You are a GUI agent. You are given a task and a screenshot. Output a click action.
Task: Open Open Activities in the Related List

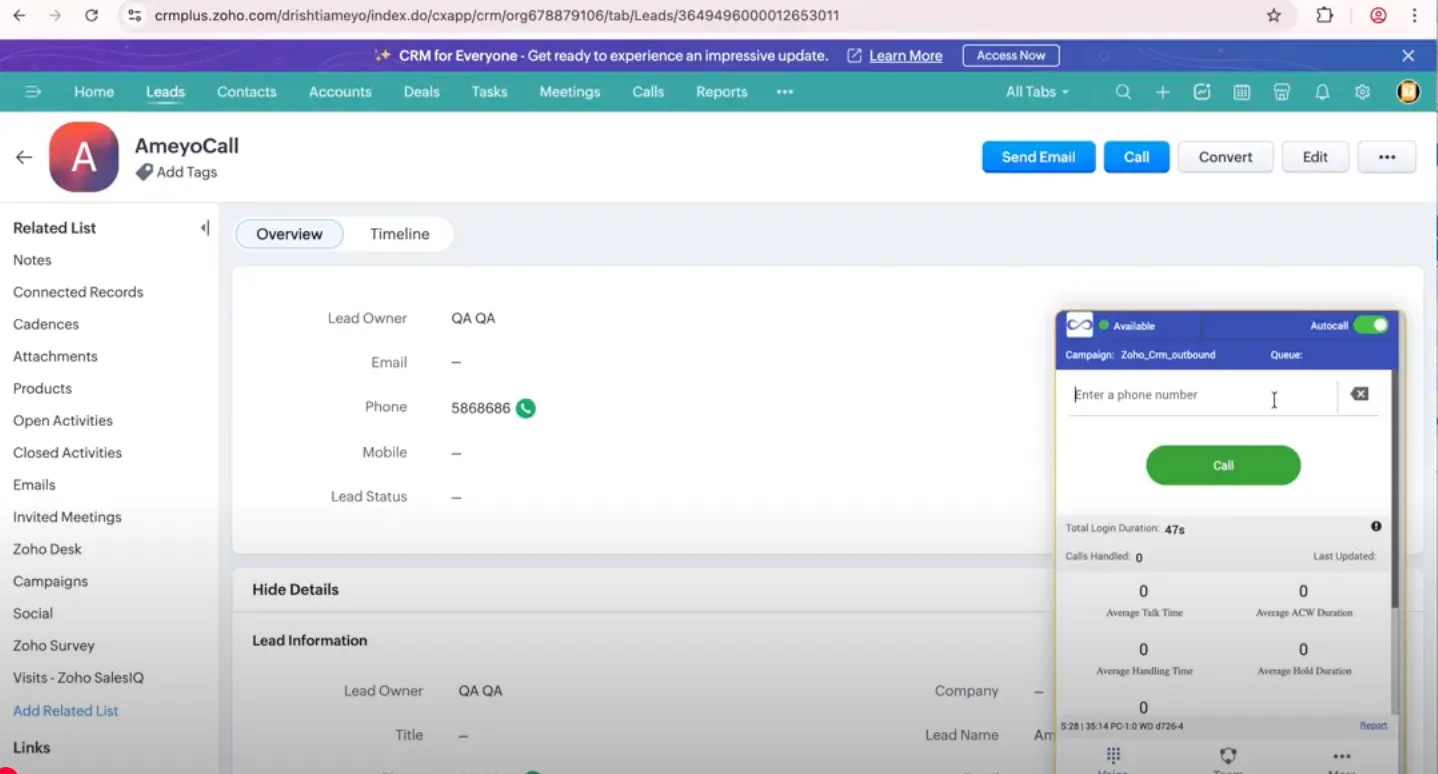(63, 421)
